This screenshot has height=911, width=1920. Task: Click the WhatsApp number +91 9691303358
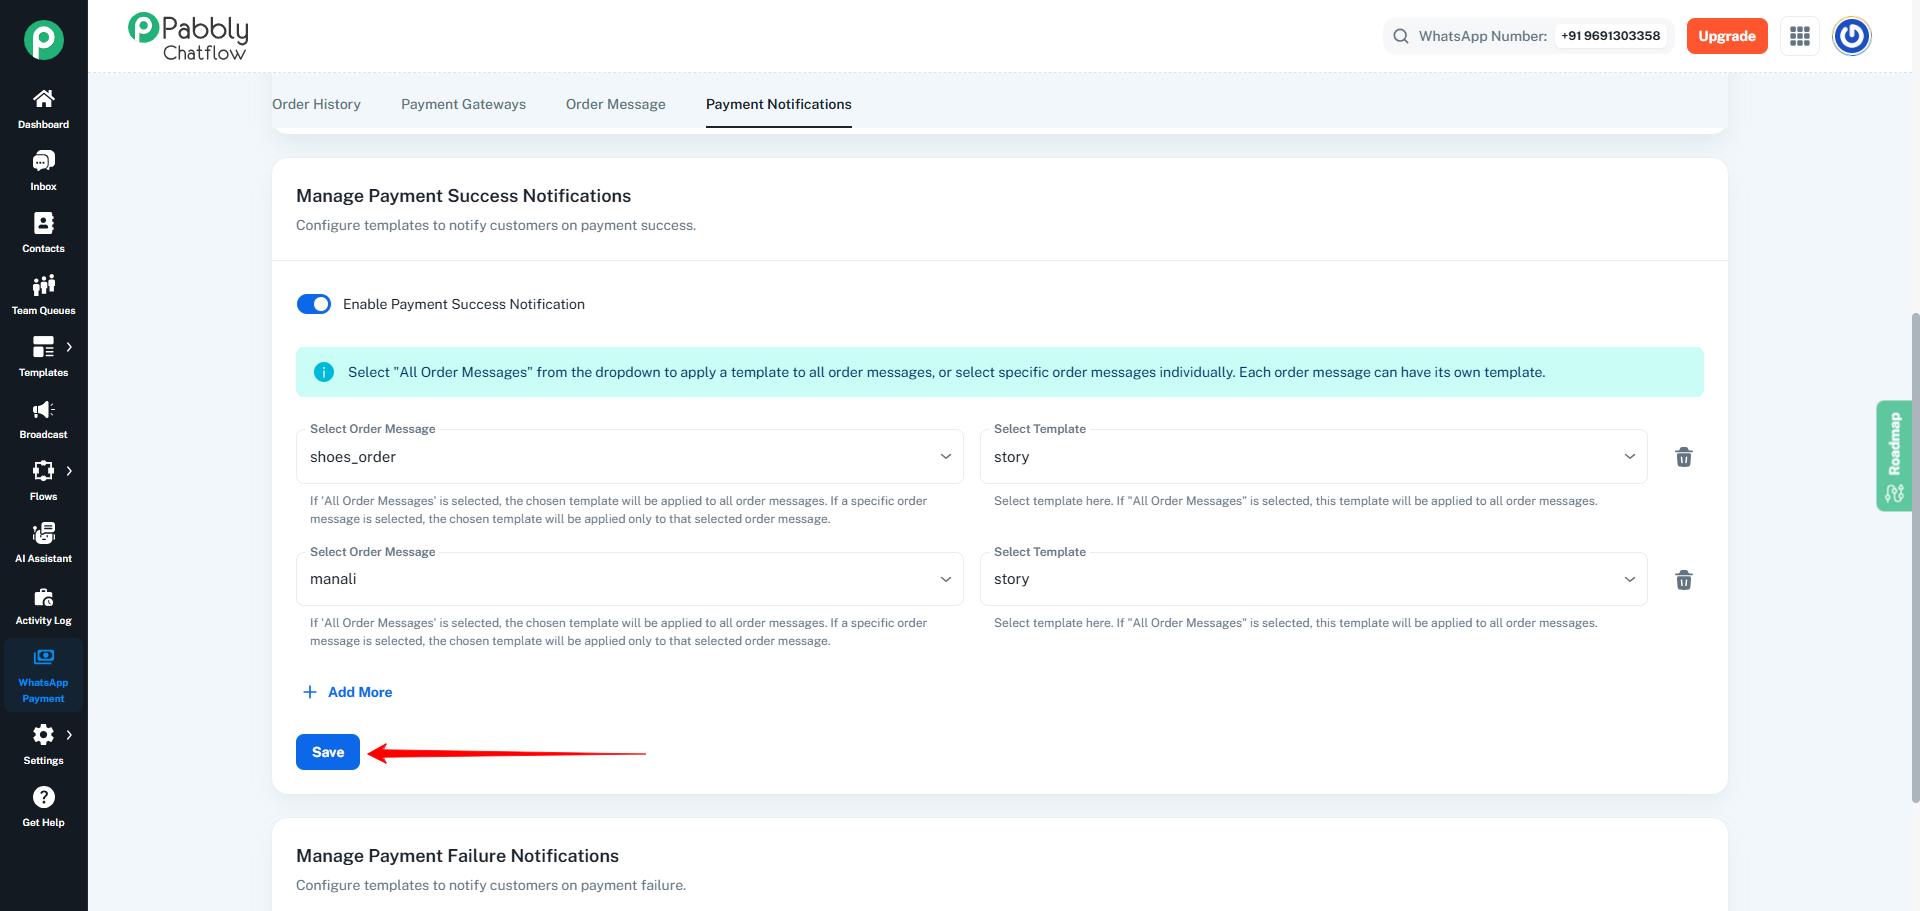click(1610, 36)
